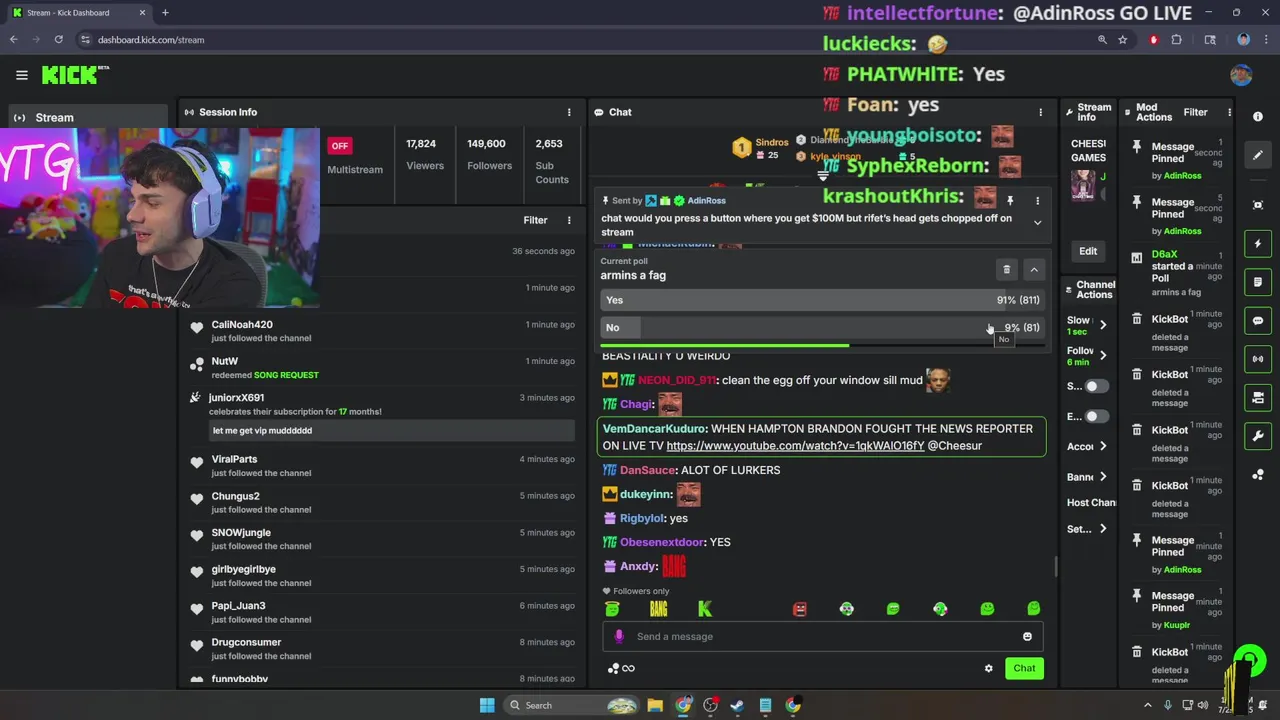
Task: Unpin the pinned message via pin icon
Action: [1010, 201]
